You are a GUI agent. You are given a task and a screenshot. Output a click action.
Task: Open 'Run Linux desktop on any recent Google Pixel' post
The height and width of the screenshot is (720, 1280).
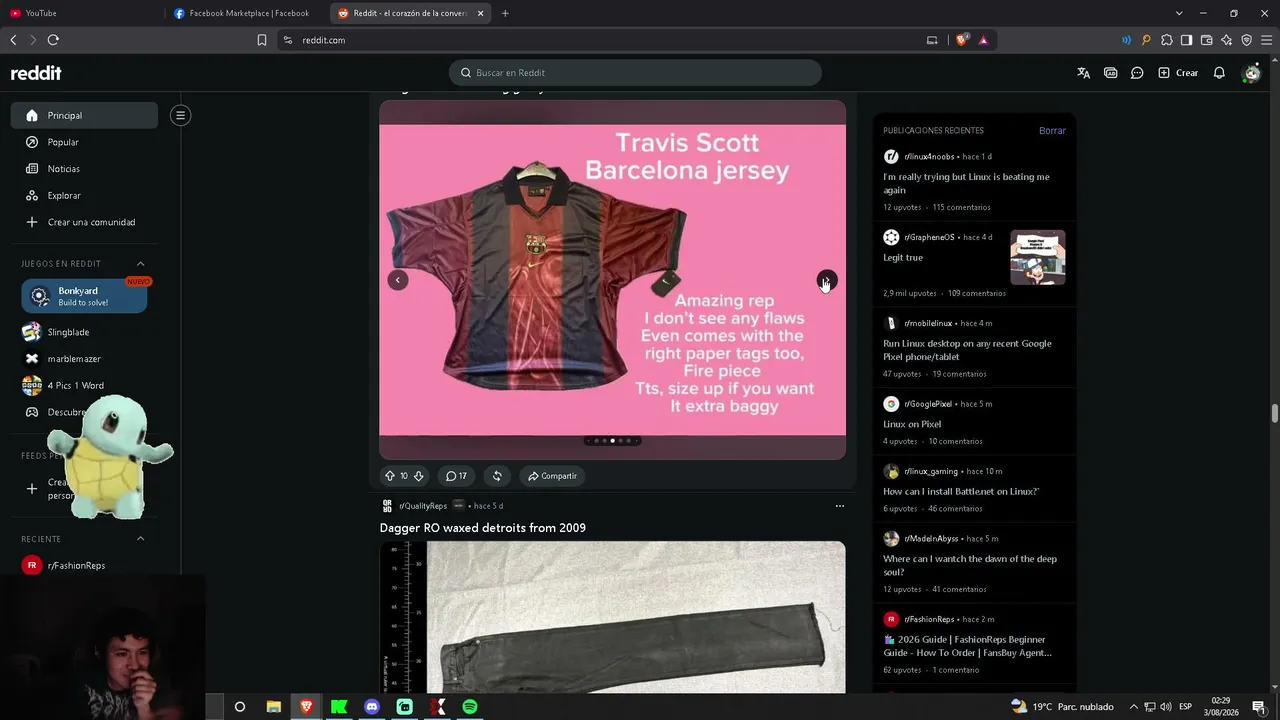click(x=967, y=350)
